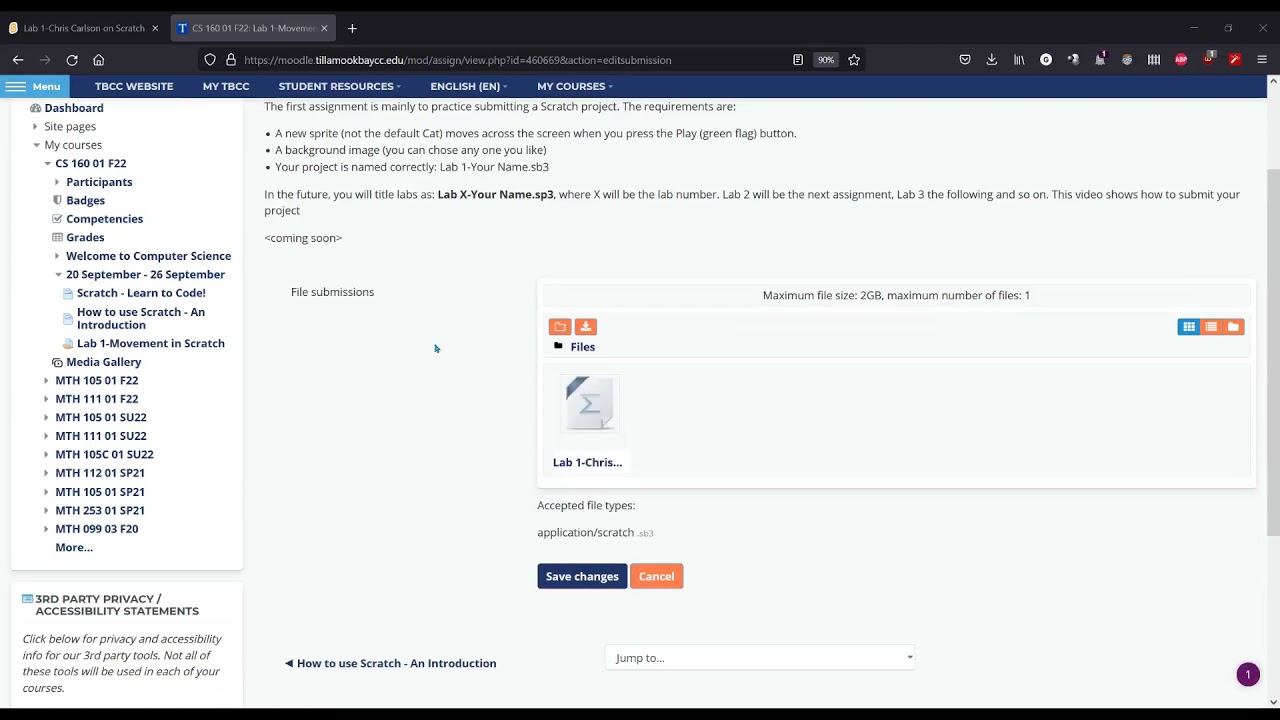Open the browser home page
1280x720 pixels.
click(x=98, y=60)
